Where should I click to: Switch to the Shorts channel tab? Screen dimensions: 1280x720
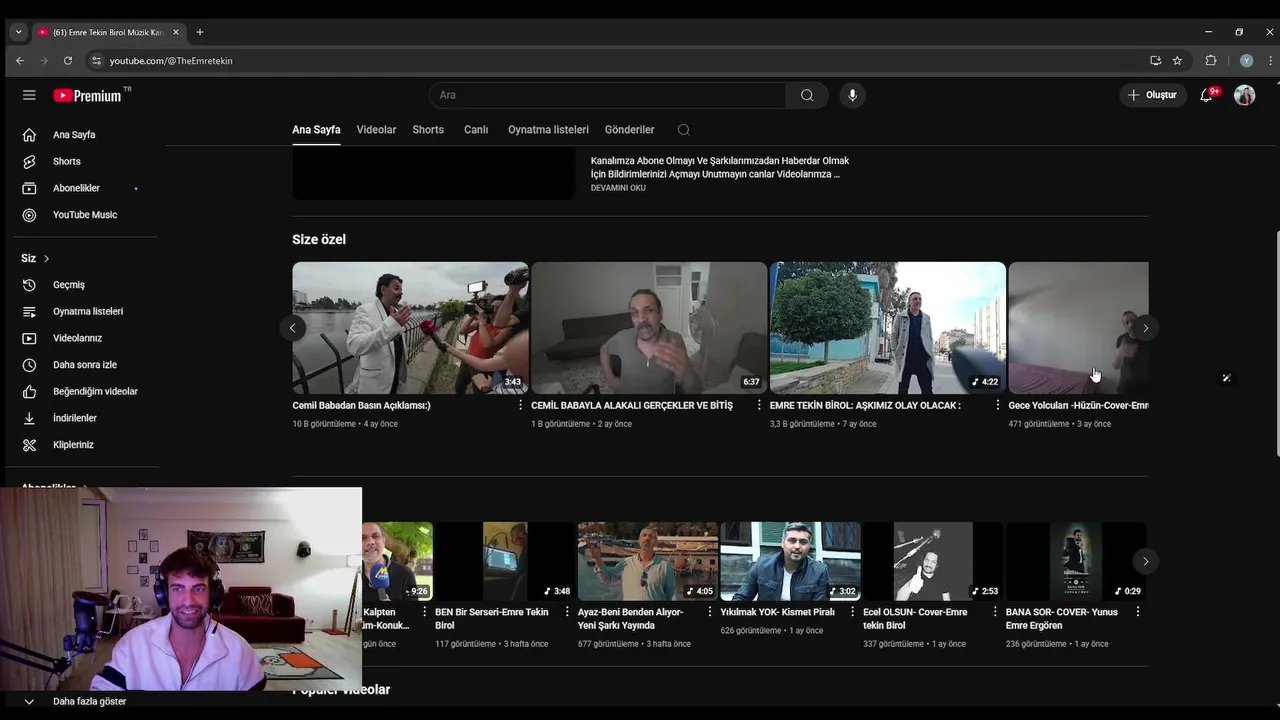[x=428, y=130]
